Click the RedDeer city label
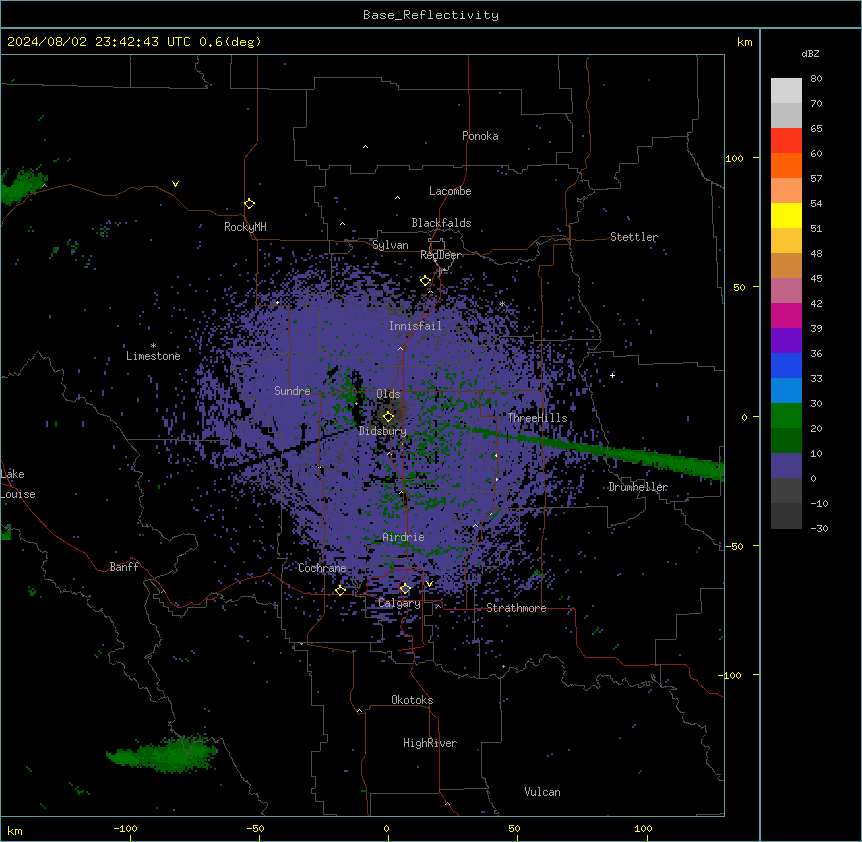862x842 pixels. 441,255
